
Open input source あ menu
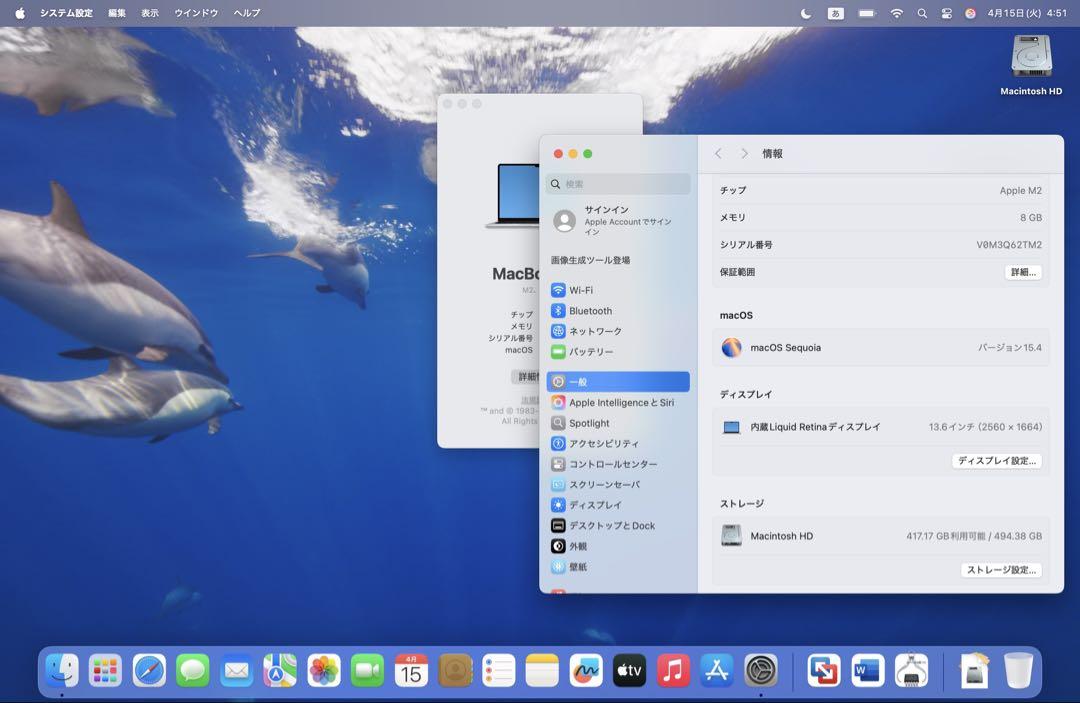coord(835,13)
